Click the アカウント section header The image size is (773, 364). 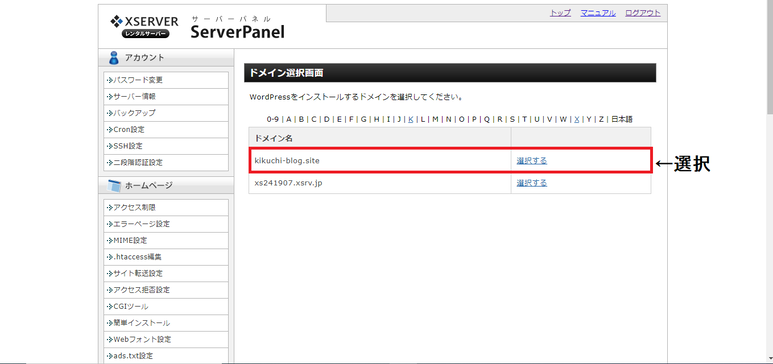[x=166, y=58]
